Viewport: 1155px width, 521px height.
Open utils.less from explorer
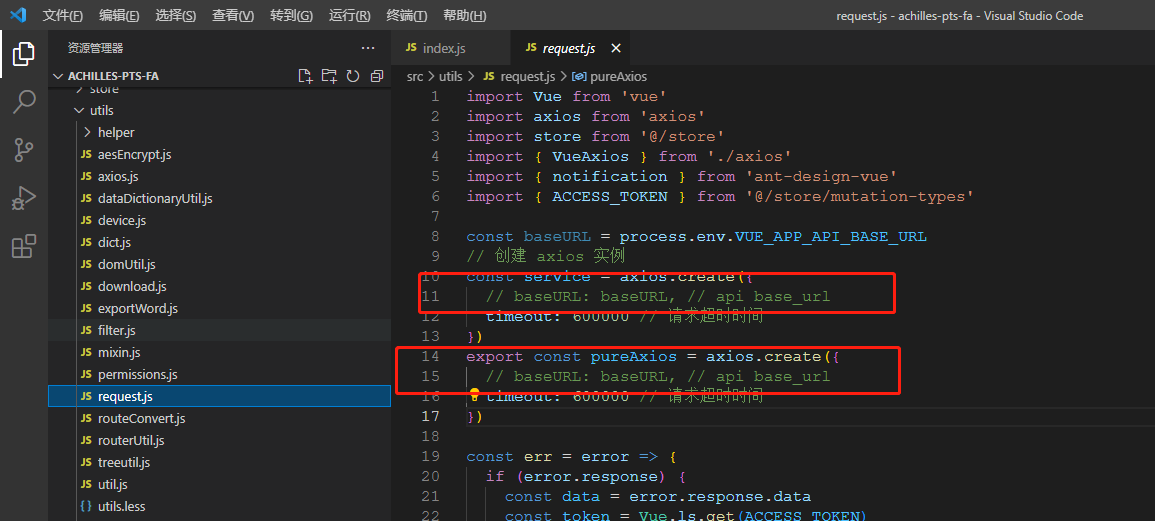tap(220, 507)
